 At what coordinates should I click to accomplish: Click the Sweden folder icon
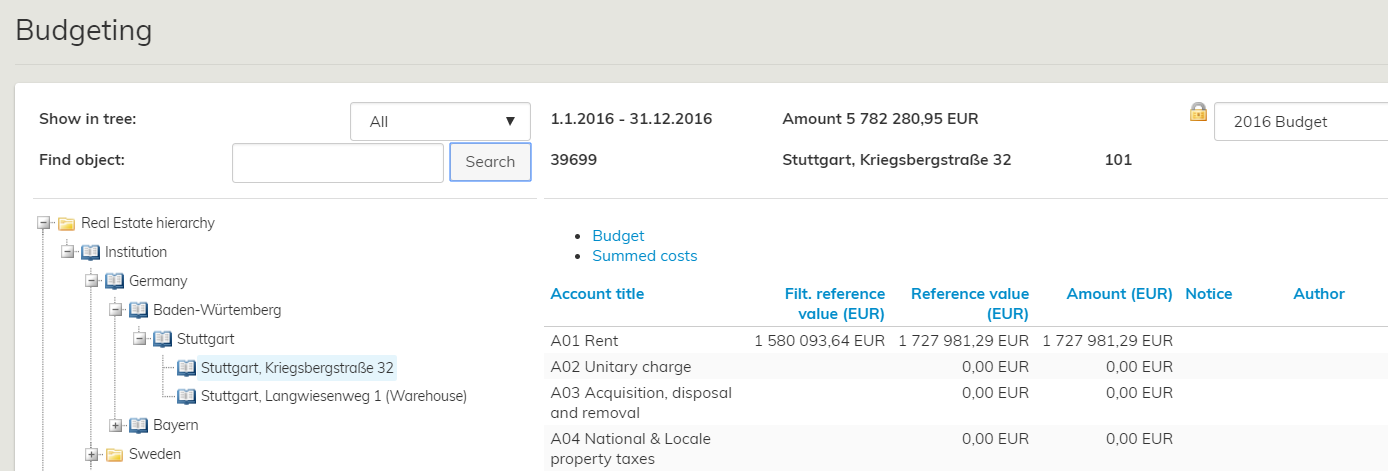(x=115, y=454)
